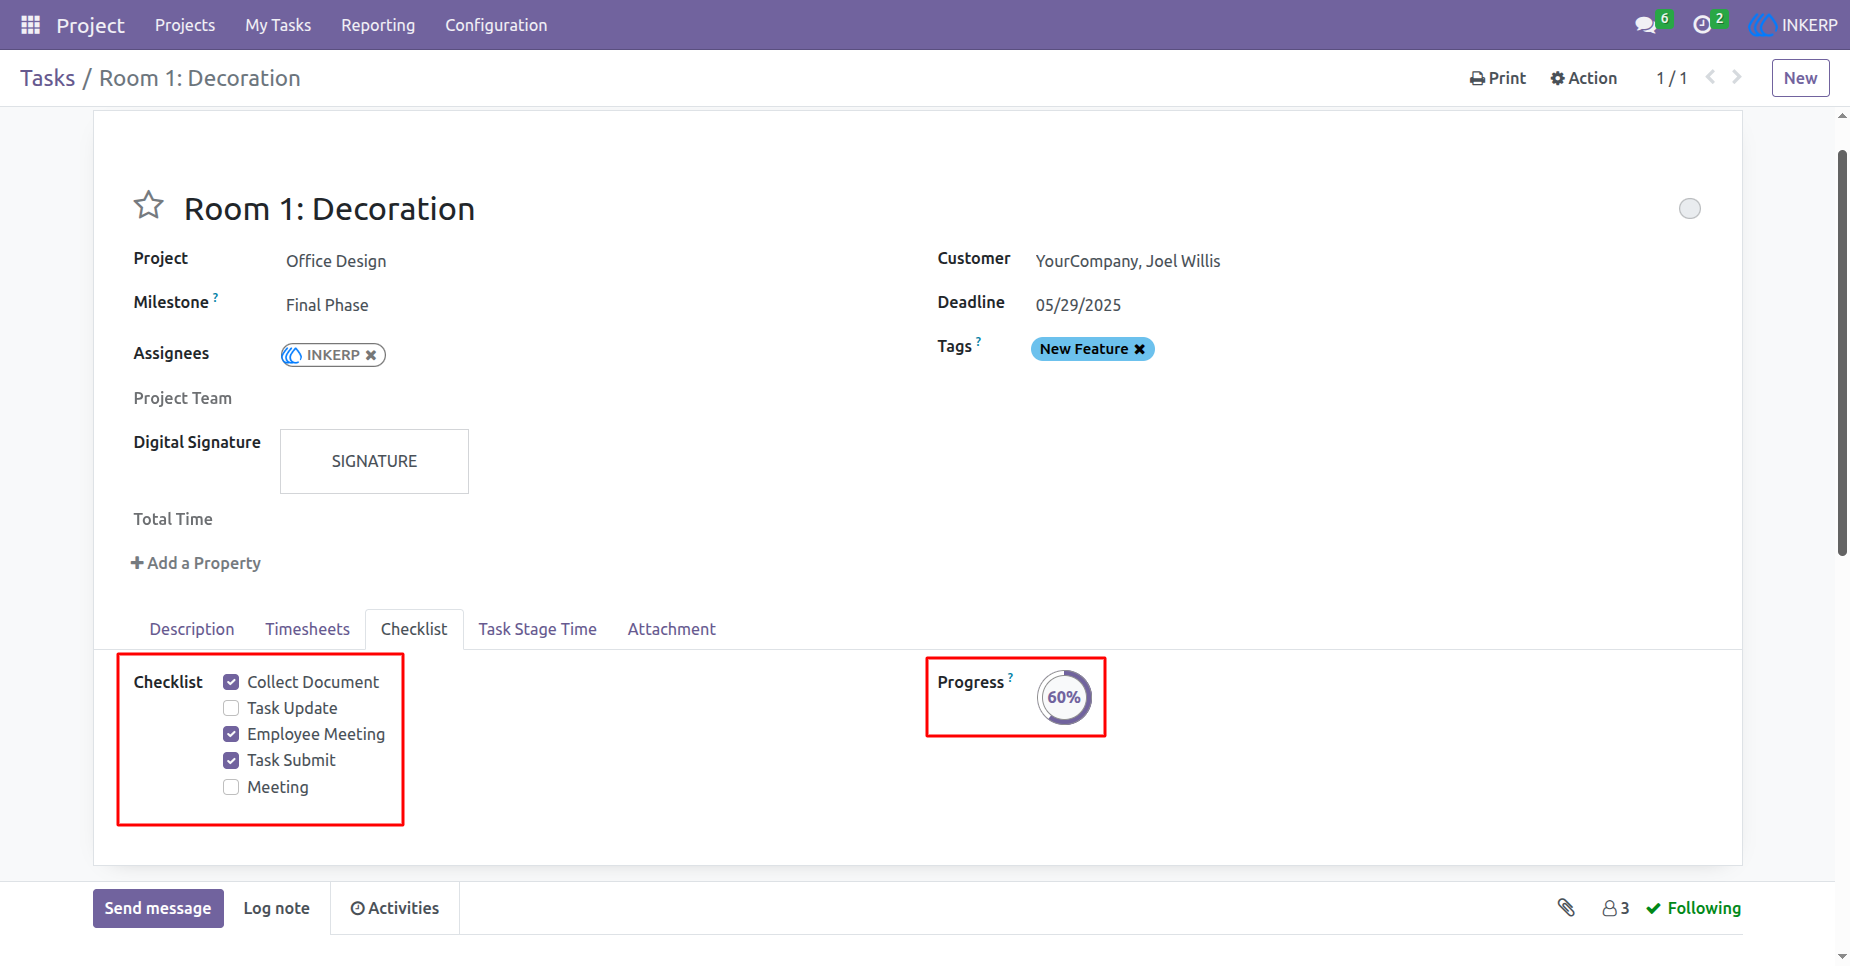Image resolution: width=1850 pixels, height=966 pixels.
Task: Check the Meeting checklist item
Action: 231,787
